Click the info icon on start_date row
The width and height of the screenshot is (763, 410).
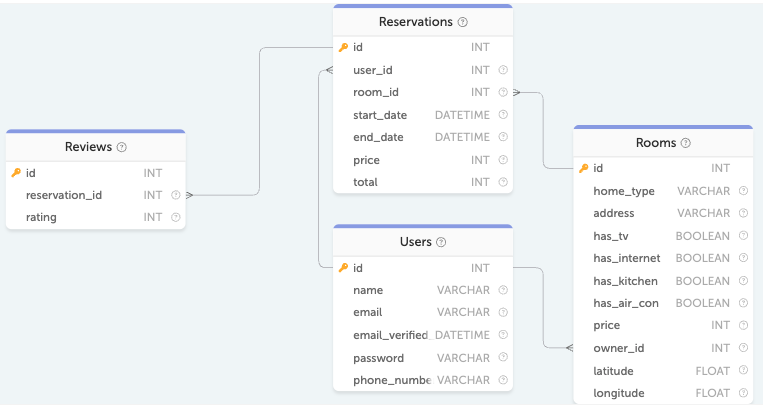503,115
